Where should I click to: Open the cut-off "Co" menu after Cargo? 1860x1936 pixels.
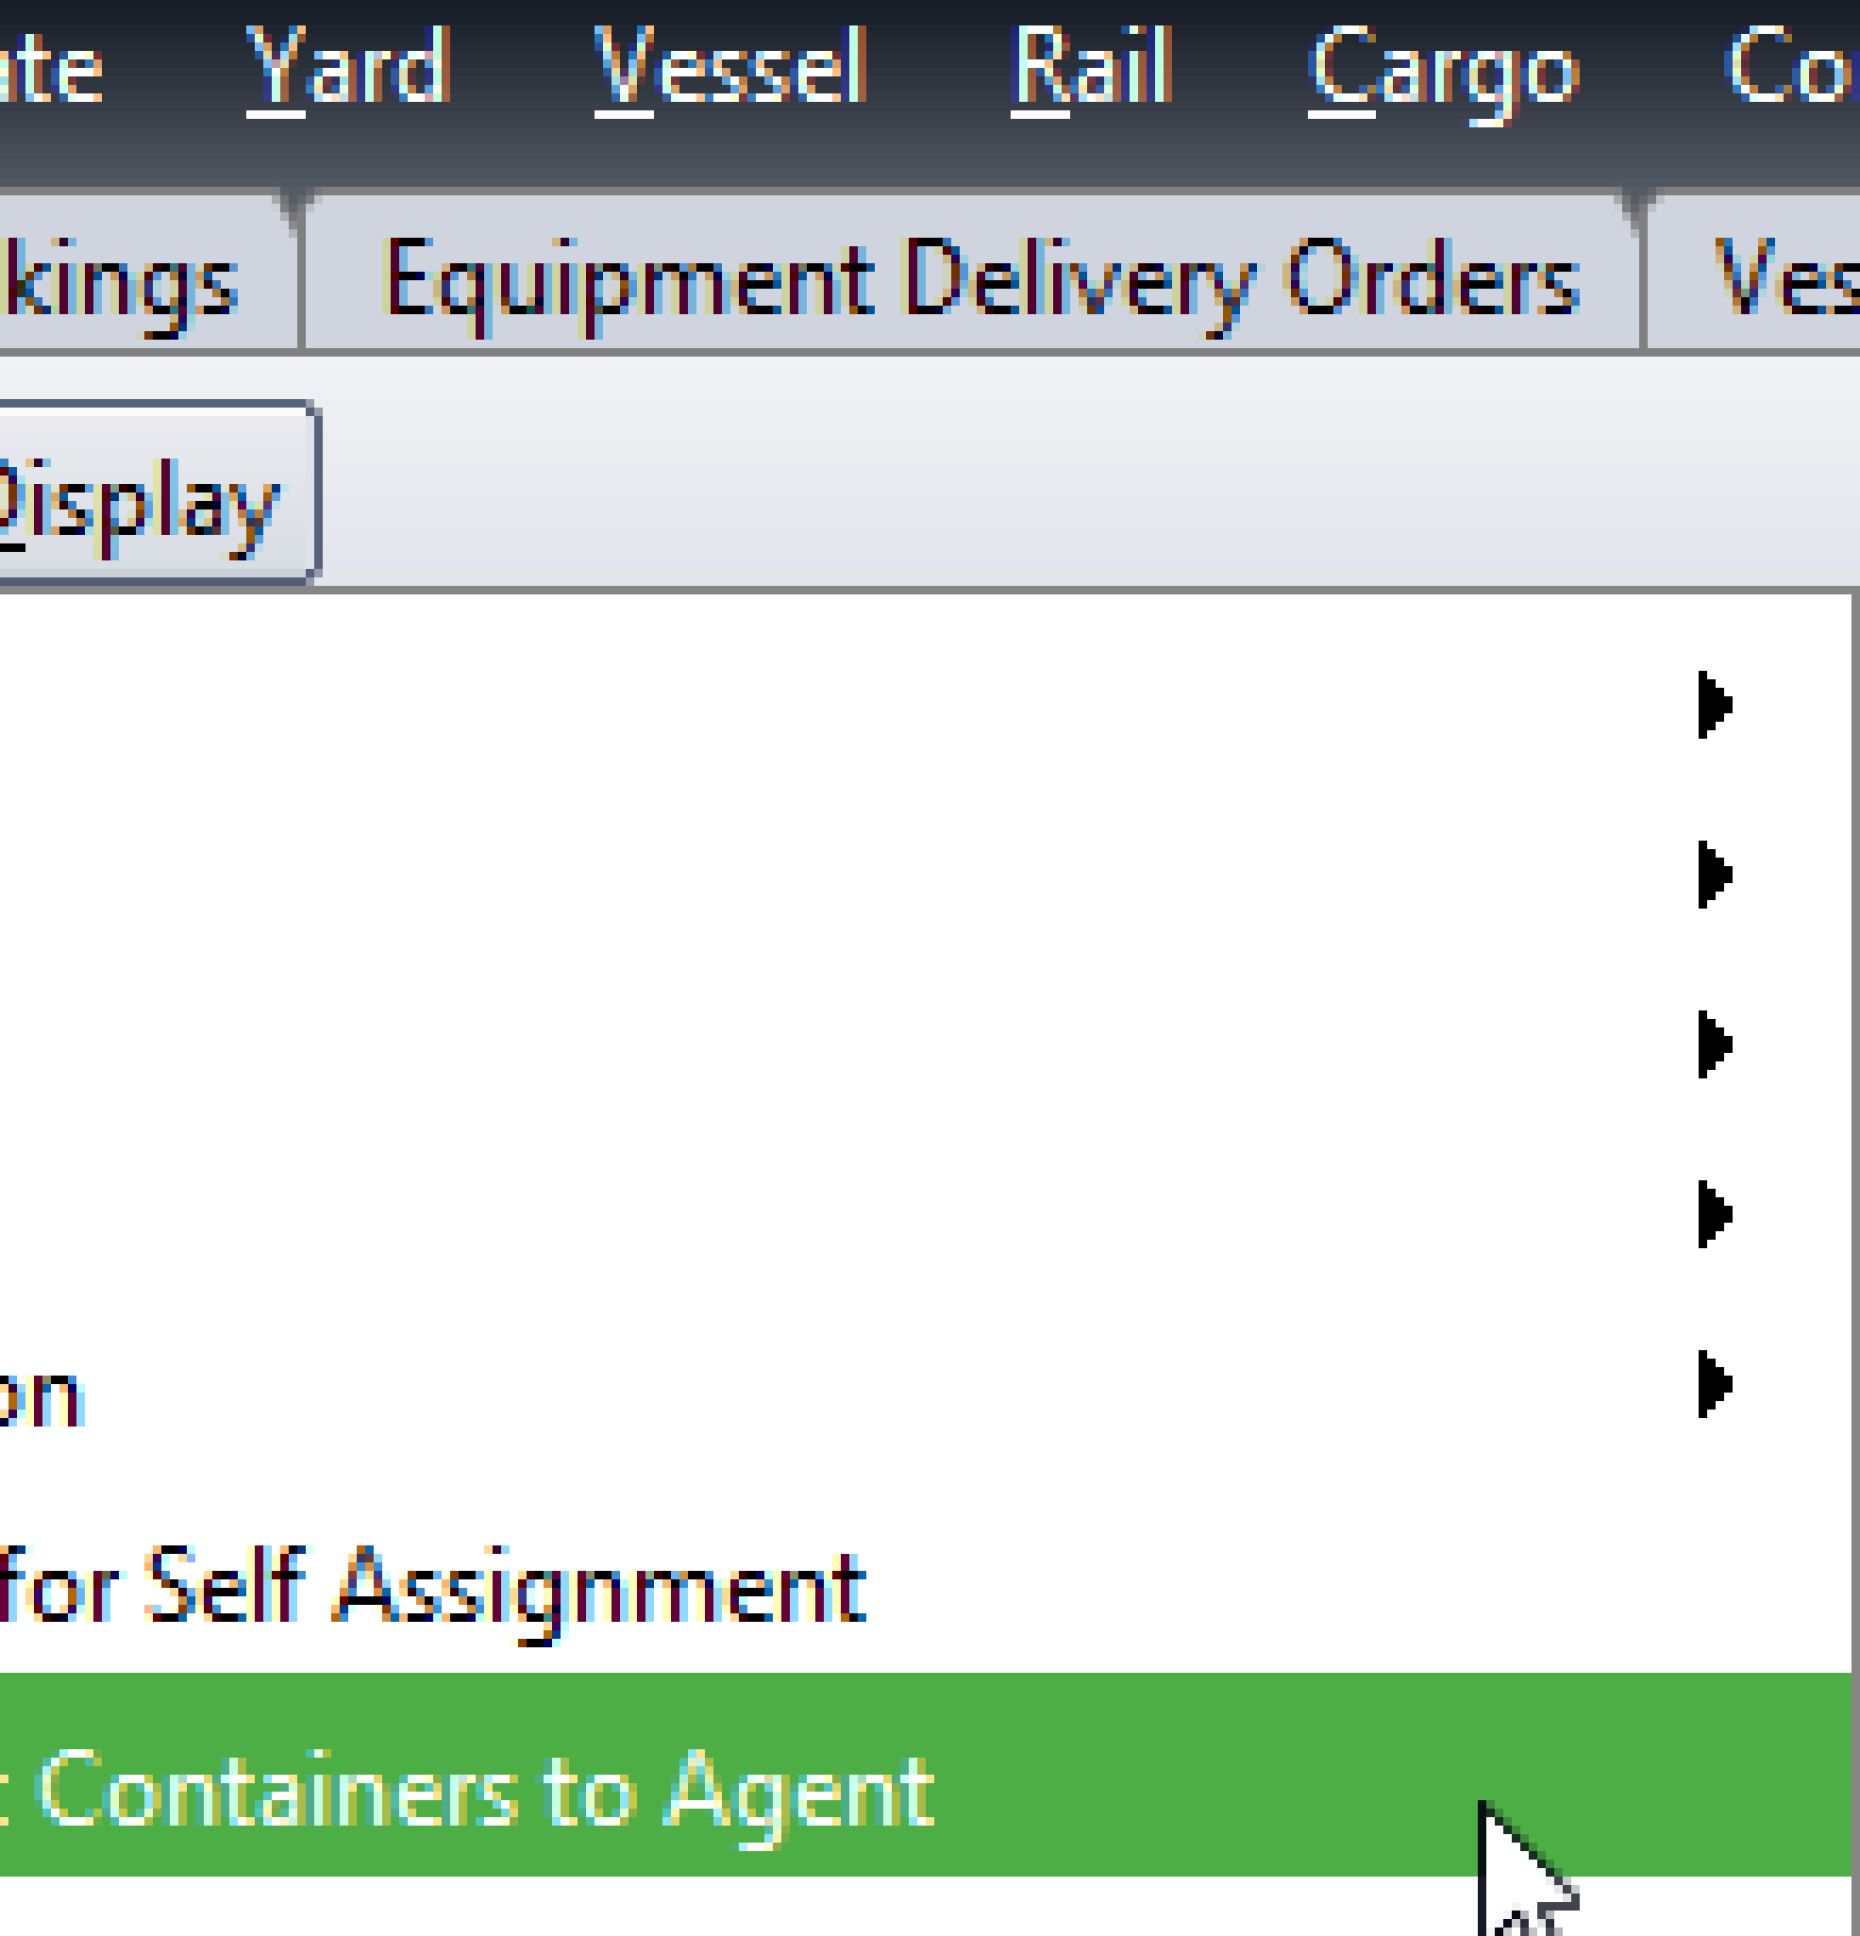pyautogui.click(x=1790, y=70)
